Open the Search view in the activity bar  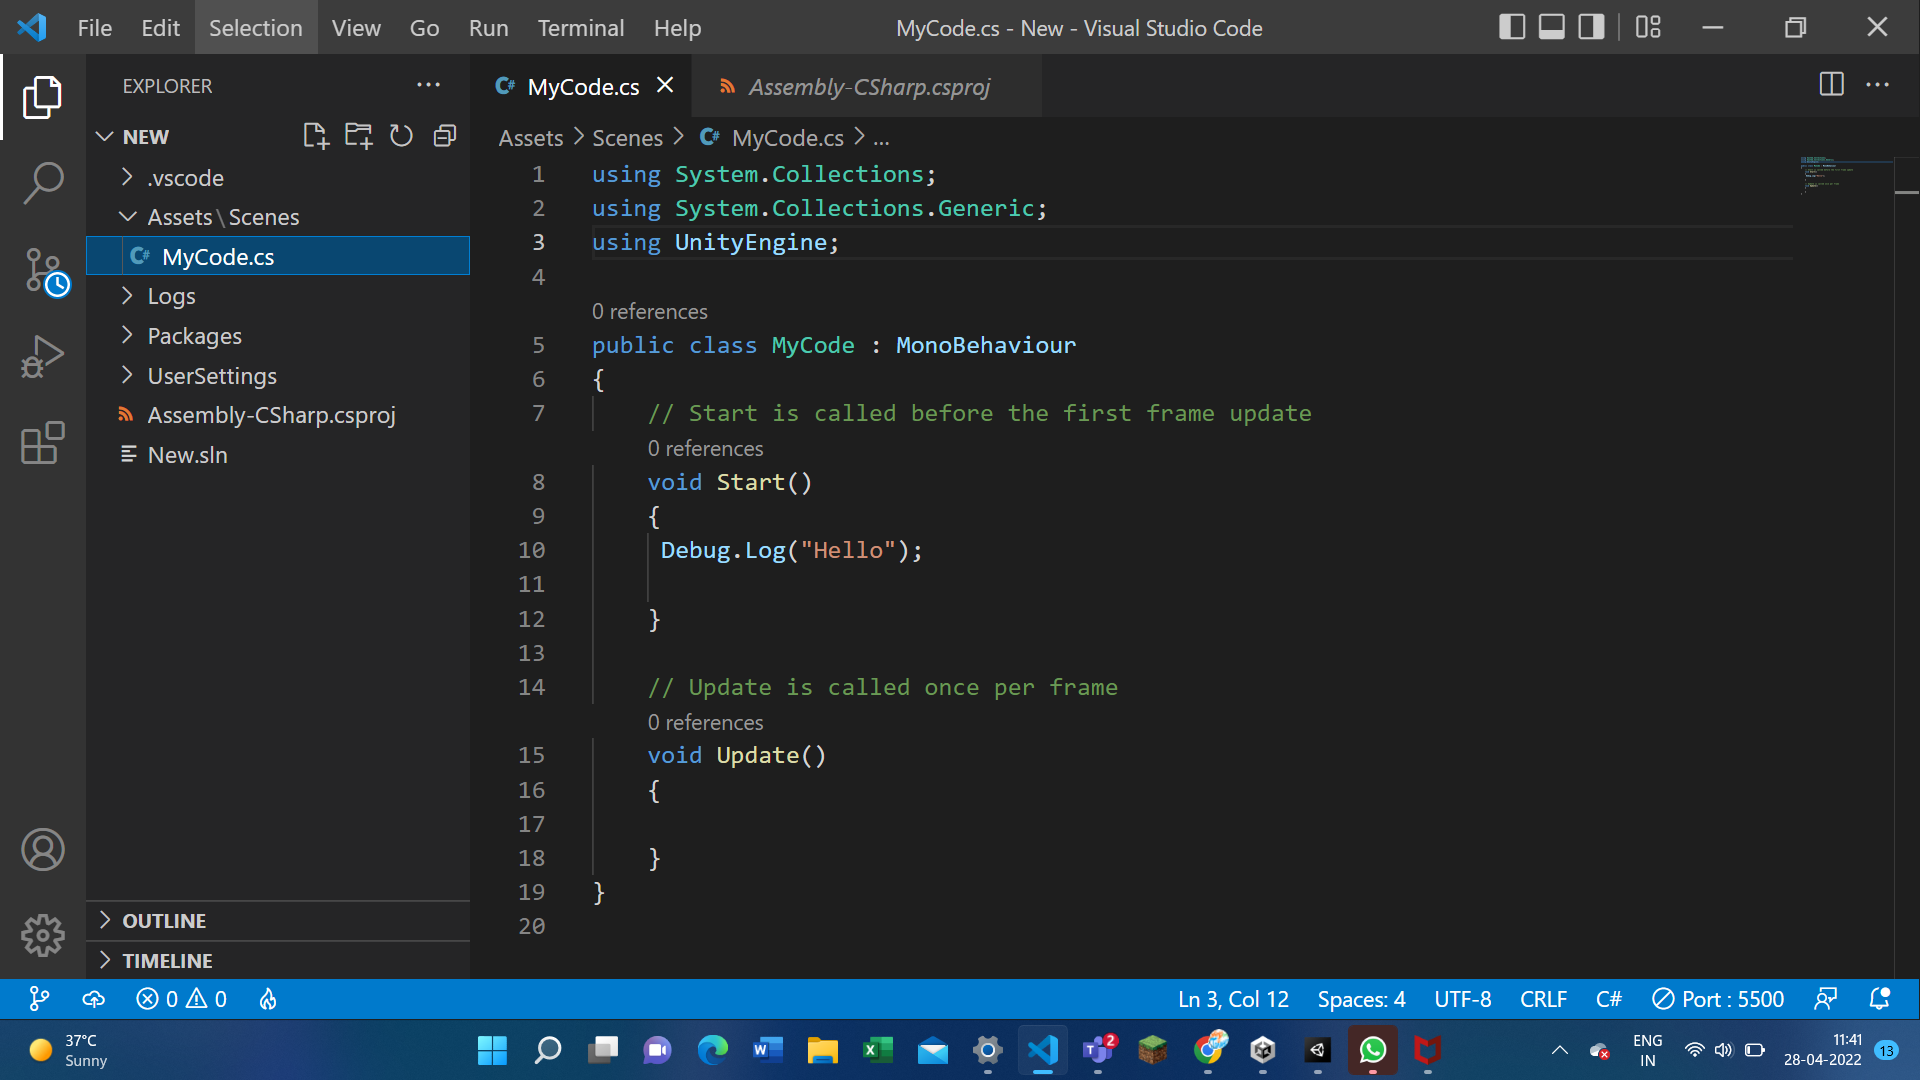tap(43, 184)
